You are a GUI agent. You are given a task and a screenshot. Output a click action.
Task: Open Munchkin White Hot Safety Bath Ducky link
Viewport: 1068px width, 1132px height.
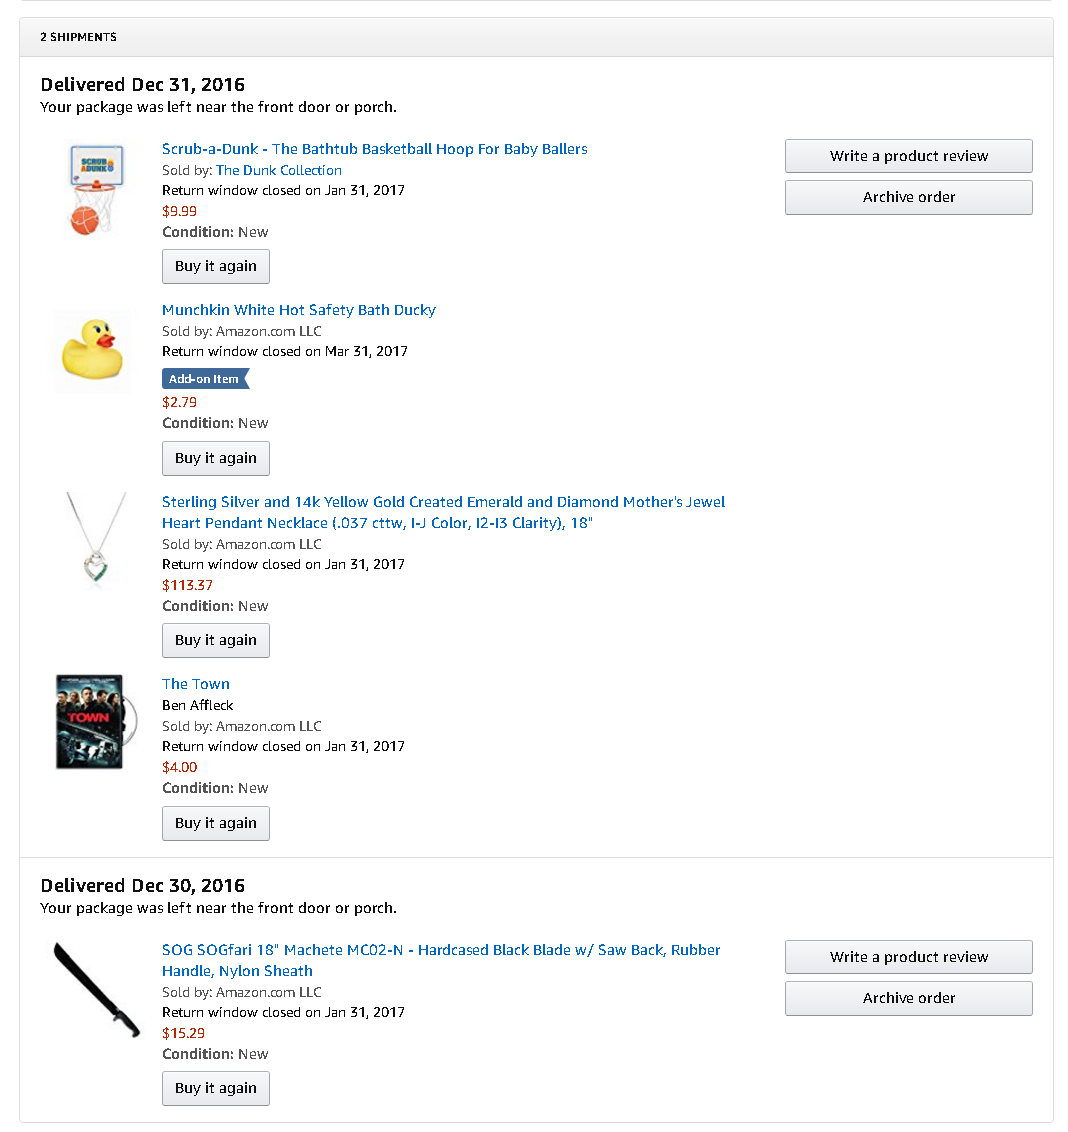(x=298, y=310)
